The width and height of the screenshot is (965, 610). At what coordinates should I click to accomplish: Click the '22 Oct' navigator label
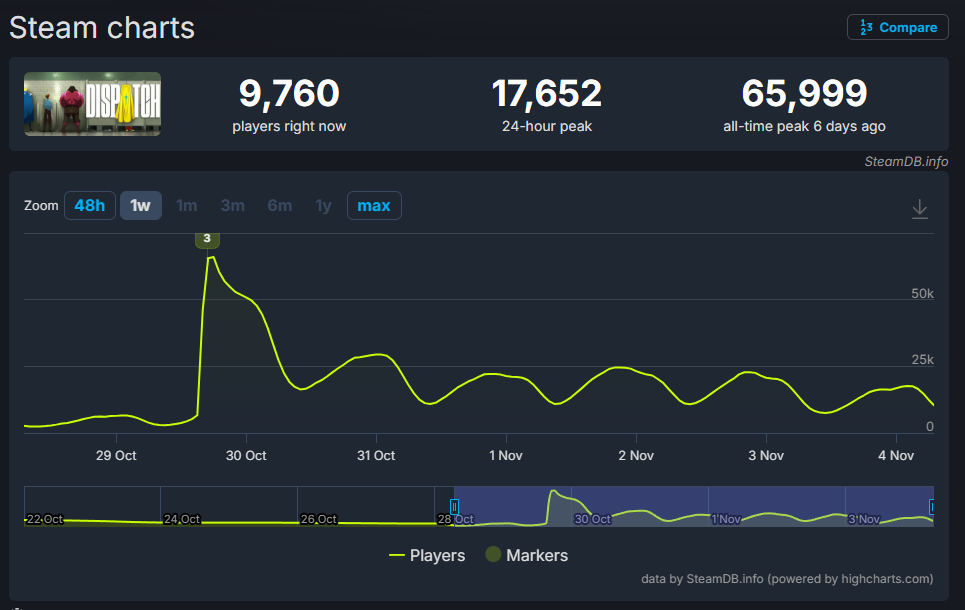[45, 519]
